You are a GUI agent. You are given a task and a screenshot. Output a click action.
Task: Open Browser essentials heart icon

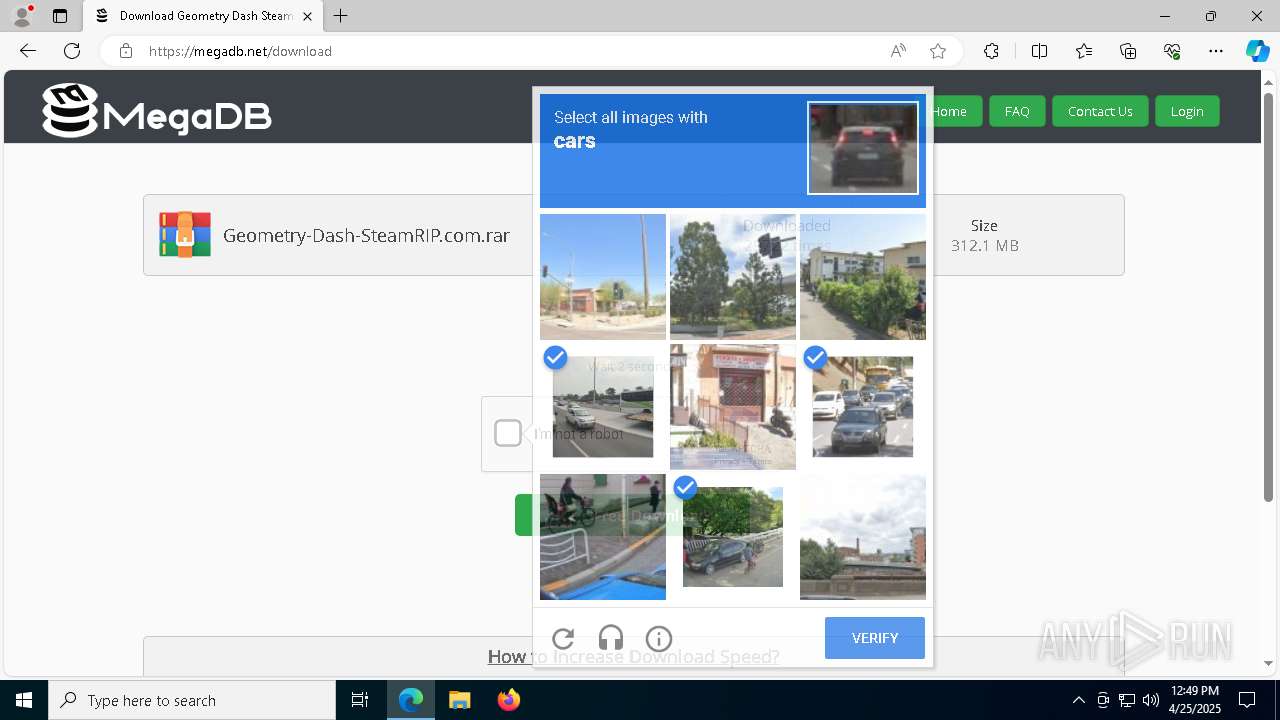[1172, 51]
